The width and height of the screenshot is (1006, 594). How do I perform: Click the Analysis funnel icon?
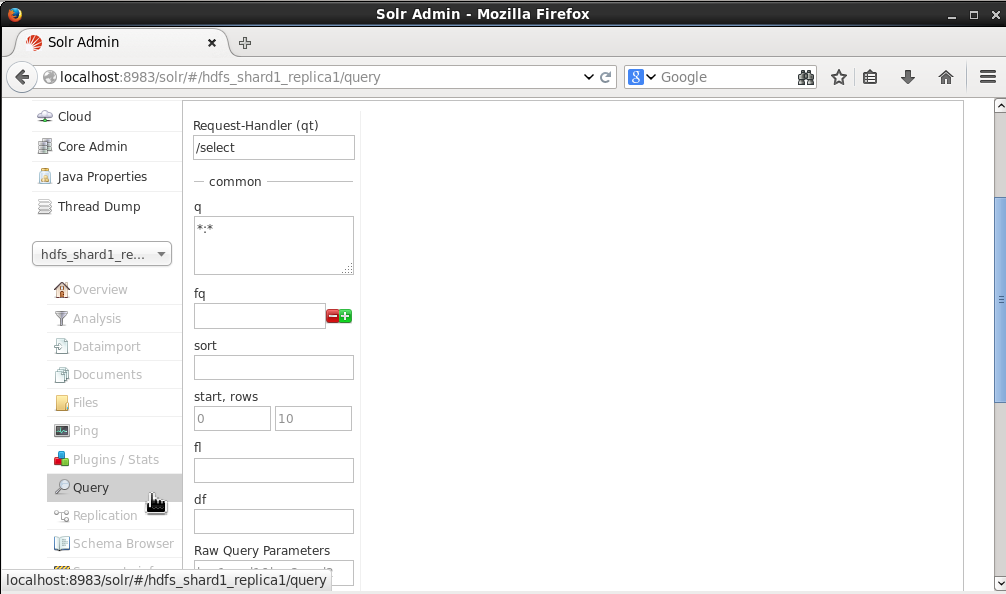coord(62,318)
